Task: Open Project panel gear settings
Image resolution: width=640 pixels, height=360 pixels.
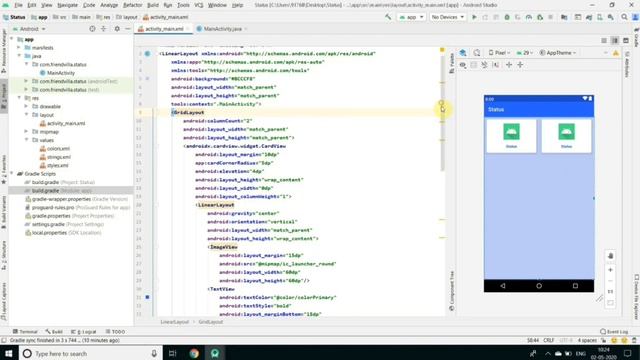Action: tap(117, 29)
